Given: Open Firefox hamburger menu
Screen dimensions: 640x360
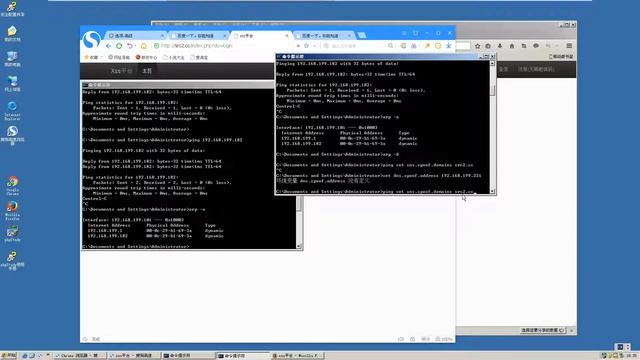Looking at the screenshot, I should (569, 46).
